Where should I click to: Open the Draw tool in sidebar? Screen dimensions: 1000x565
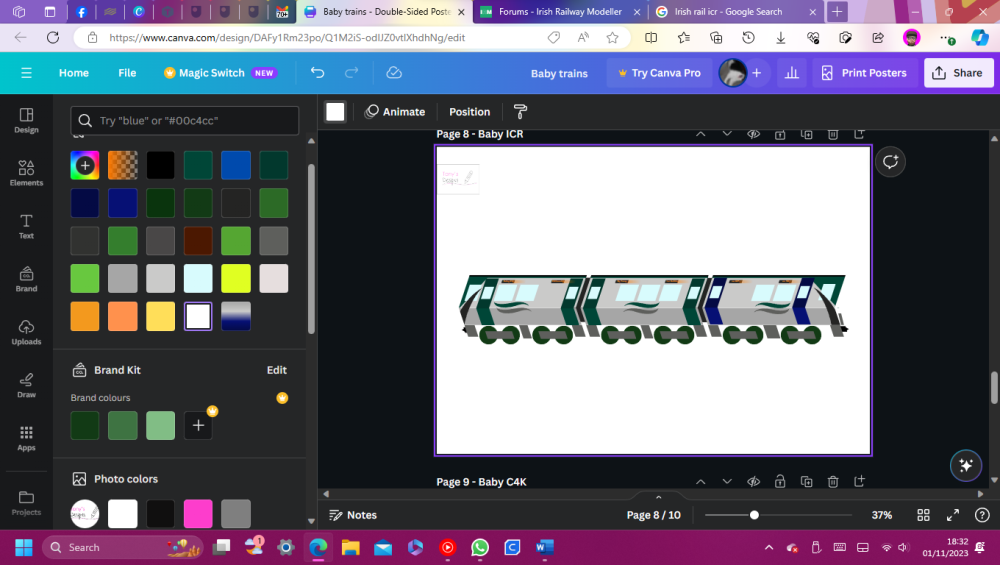pos(26,384)
